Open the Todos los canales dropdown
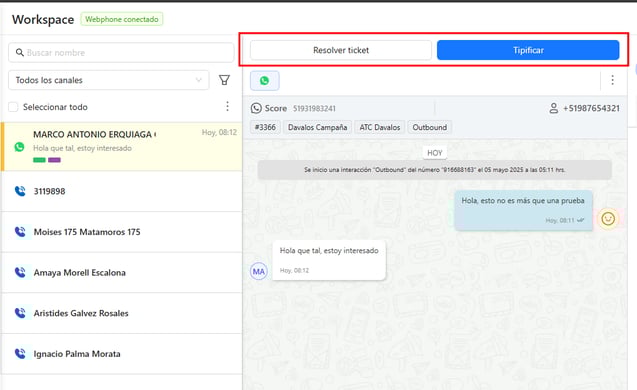This screenshot has width=637, height=390. click(108, 80)
